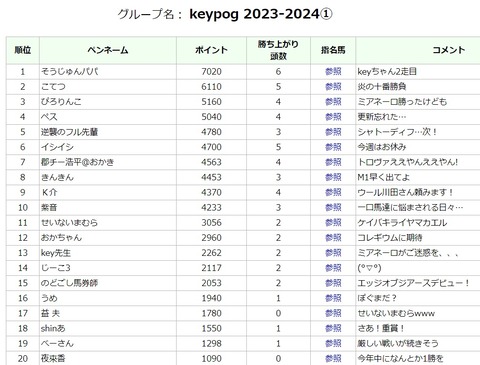Image resolution: width=480 pixels, height=365 pixels.
Task: Click the comment コレギウムに期待
Action: coord(390,238)
